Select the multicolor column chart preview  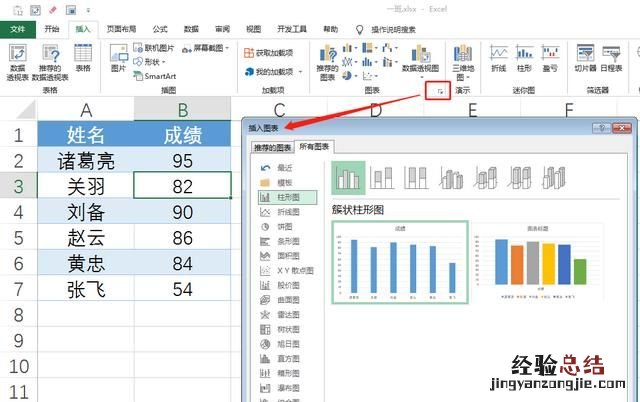[538, 262]
